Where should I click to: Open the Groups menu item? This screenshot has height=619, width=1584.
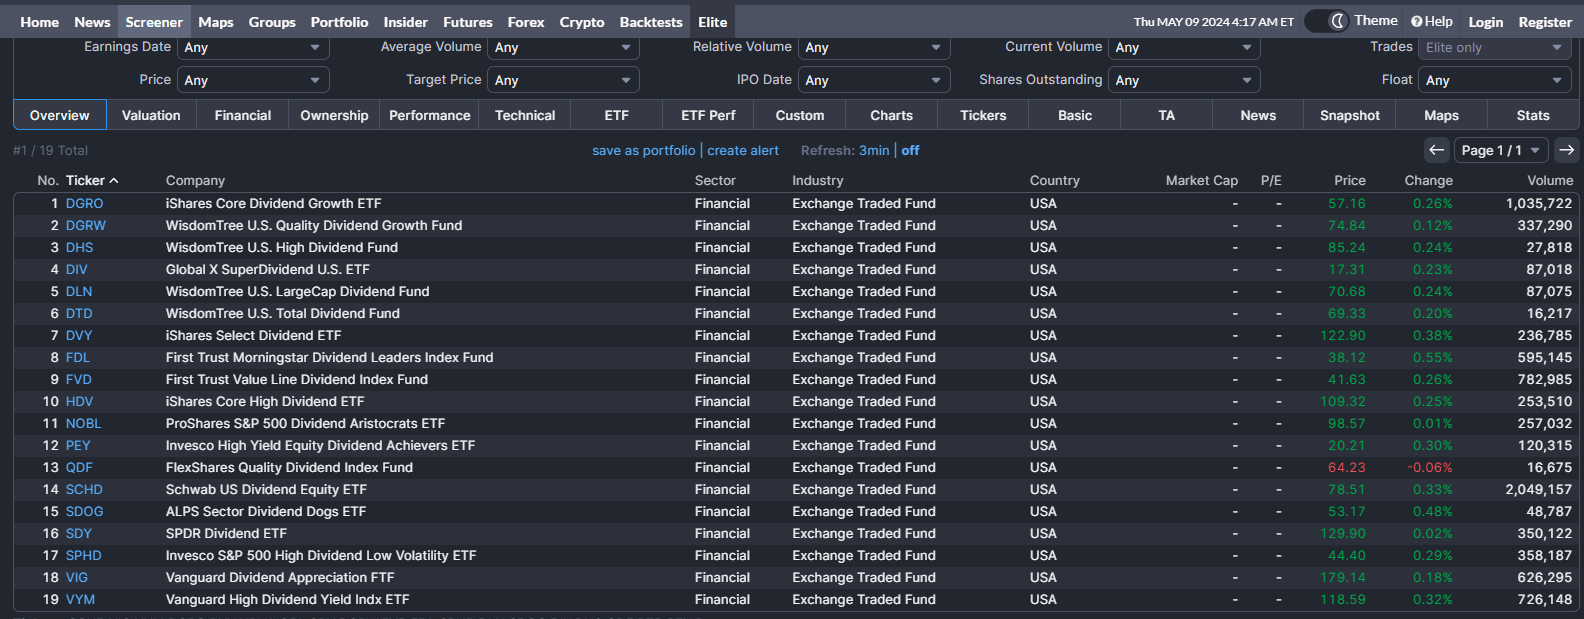click(272, 22)
